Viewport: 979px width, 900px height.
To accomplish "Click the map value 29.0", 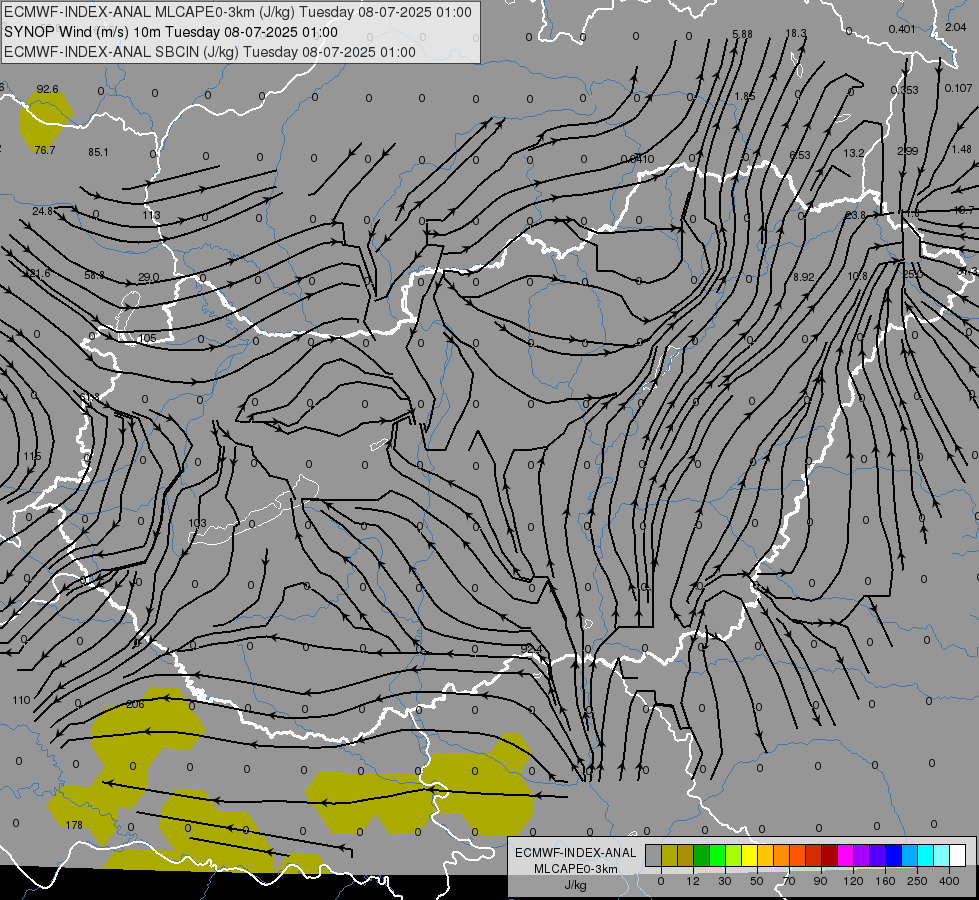I will coord(149,277).
